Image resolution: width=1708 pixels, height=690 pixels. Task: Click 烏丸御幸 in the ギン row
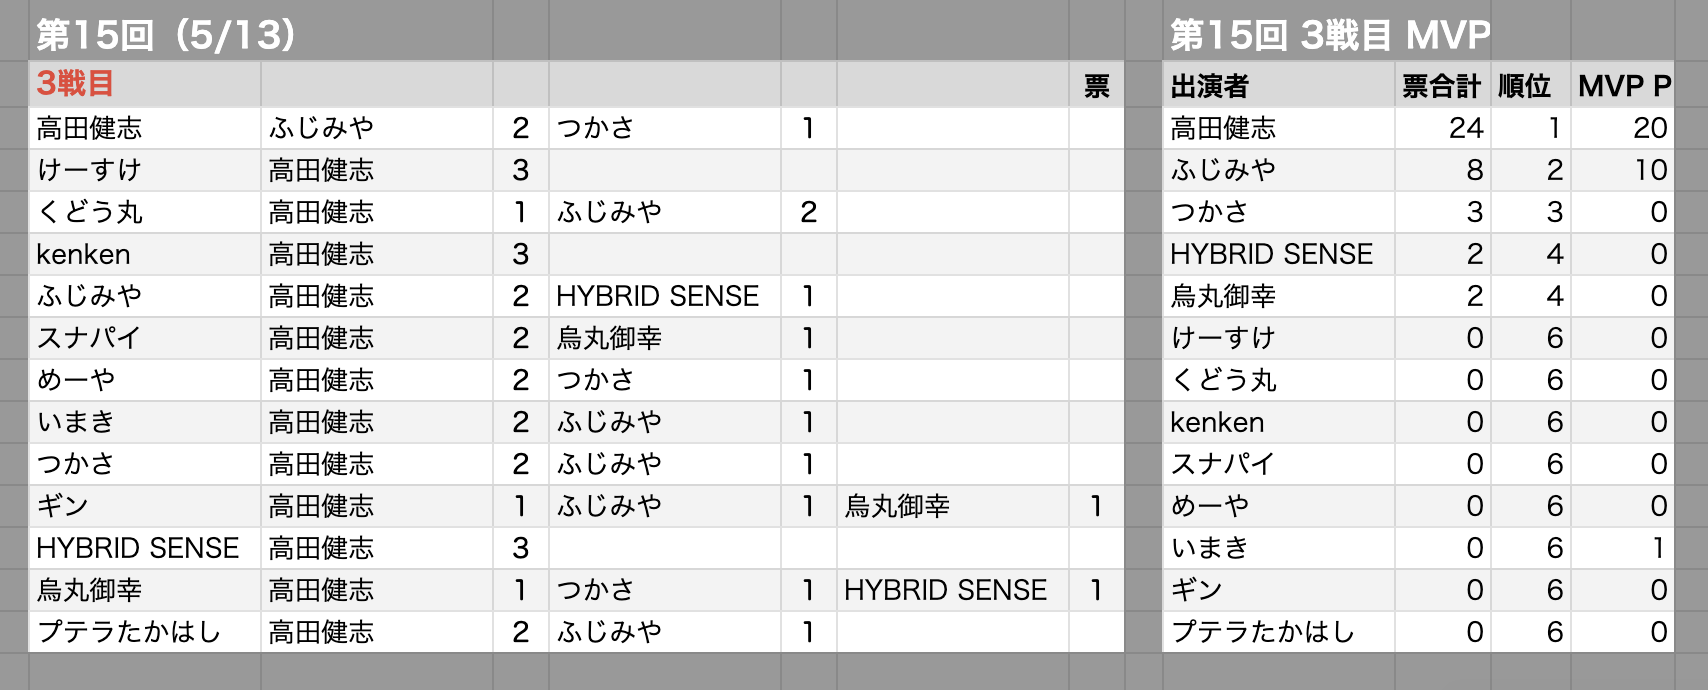(x=953, y=506)
